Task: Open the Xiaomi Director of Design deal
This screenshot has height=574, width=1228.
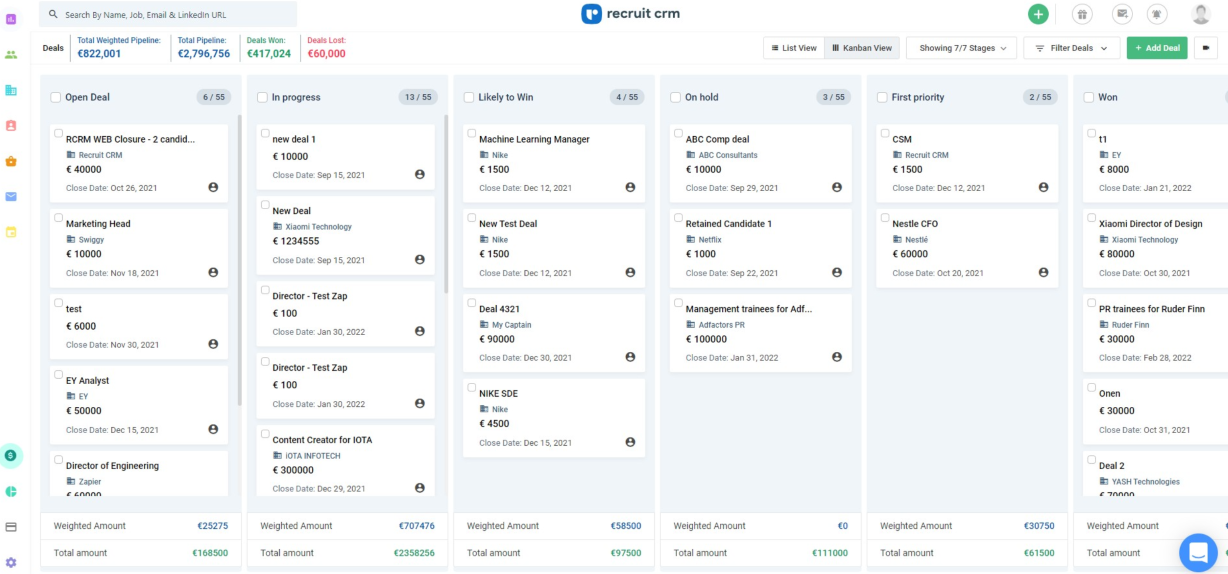Action: point(1150,224)
